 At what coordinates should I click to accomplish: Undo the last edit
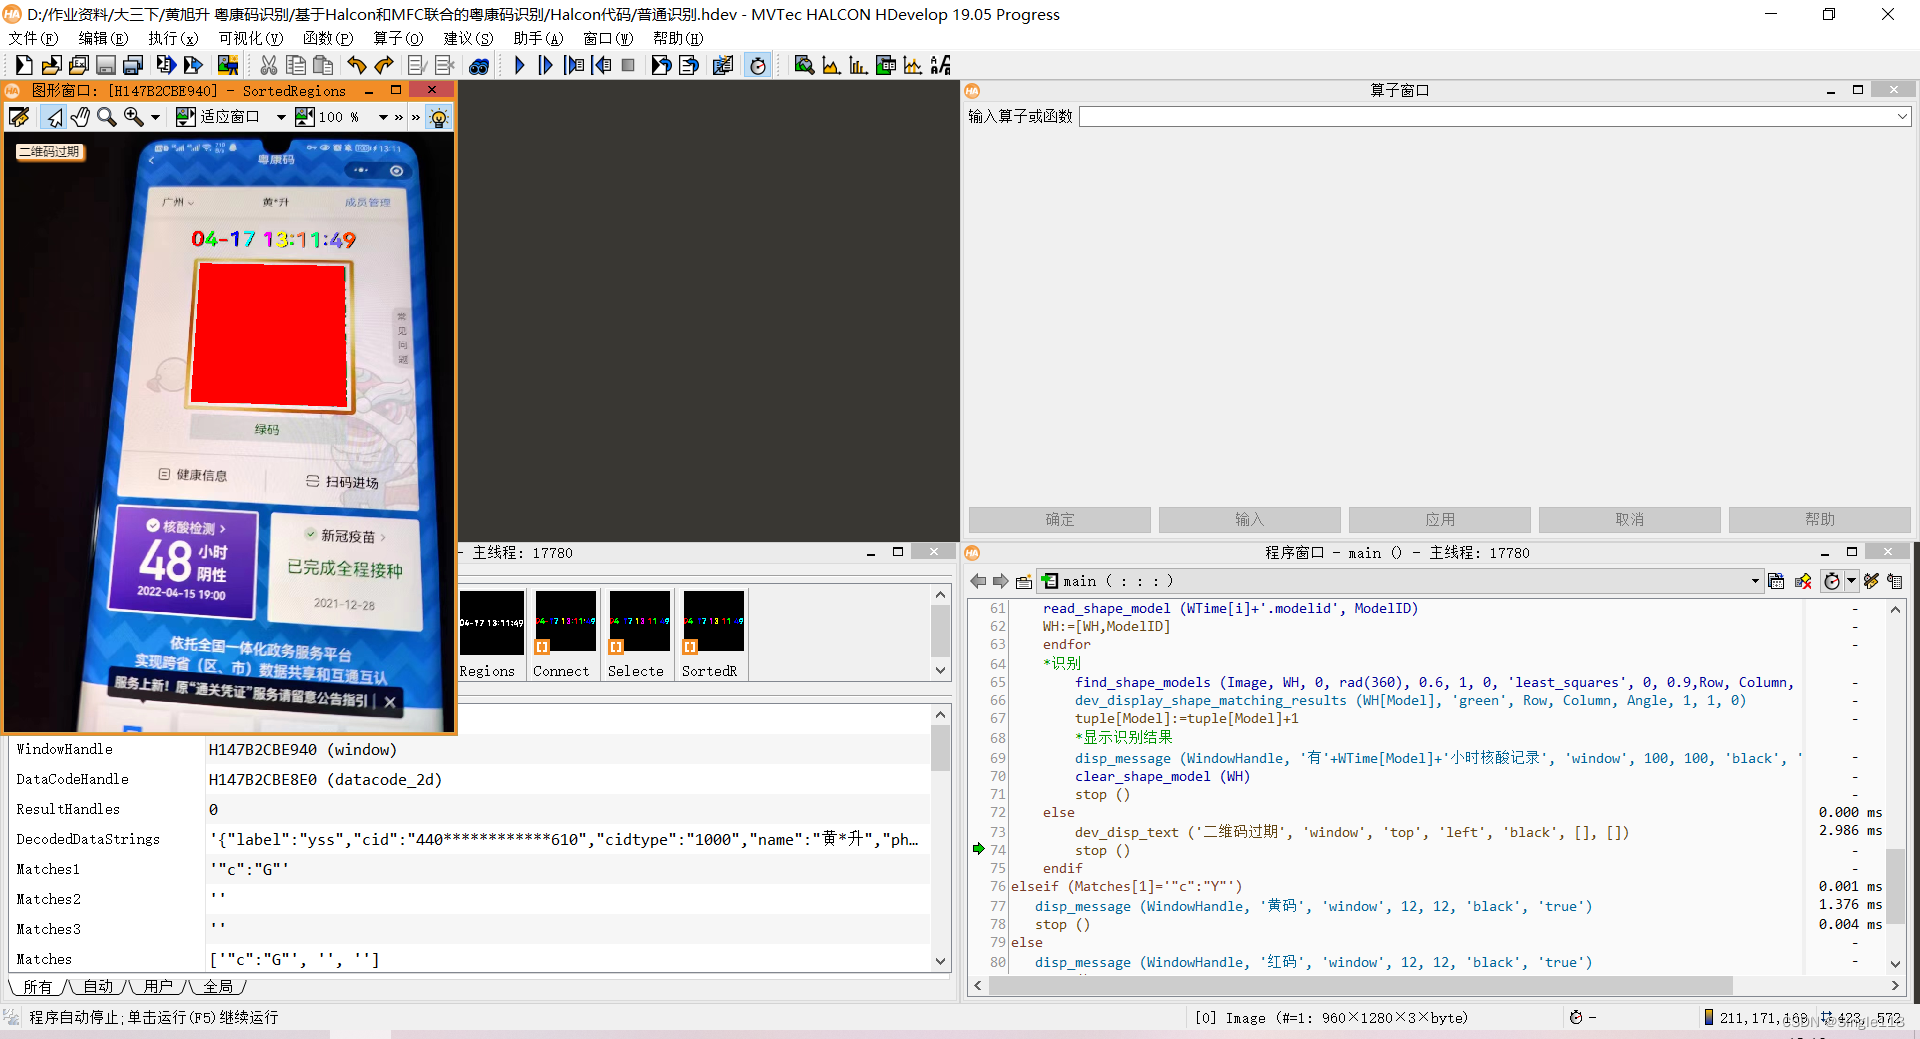tap(356, 65)
